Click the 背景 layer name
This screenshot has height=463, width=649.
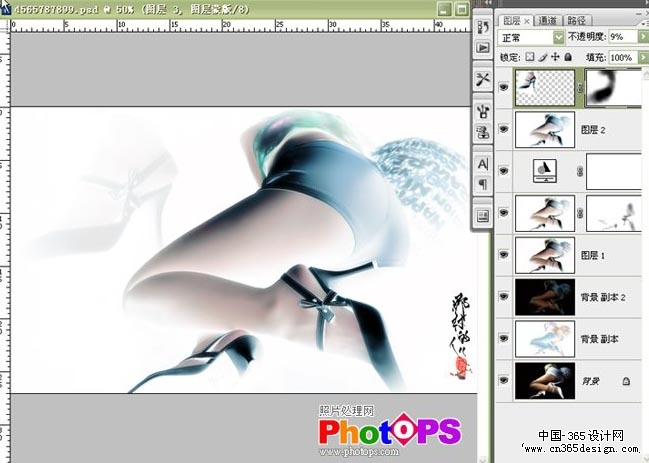[591, 381]
